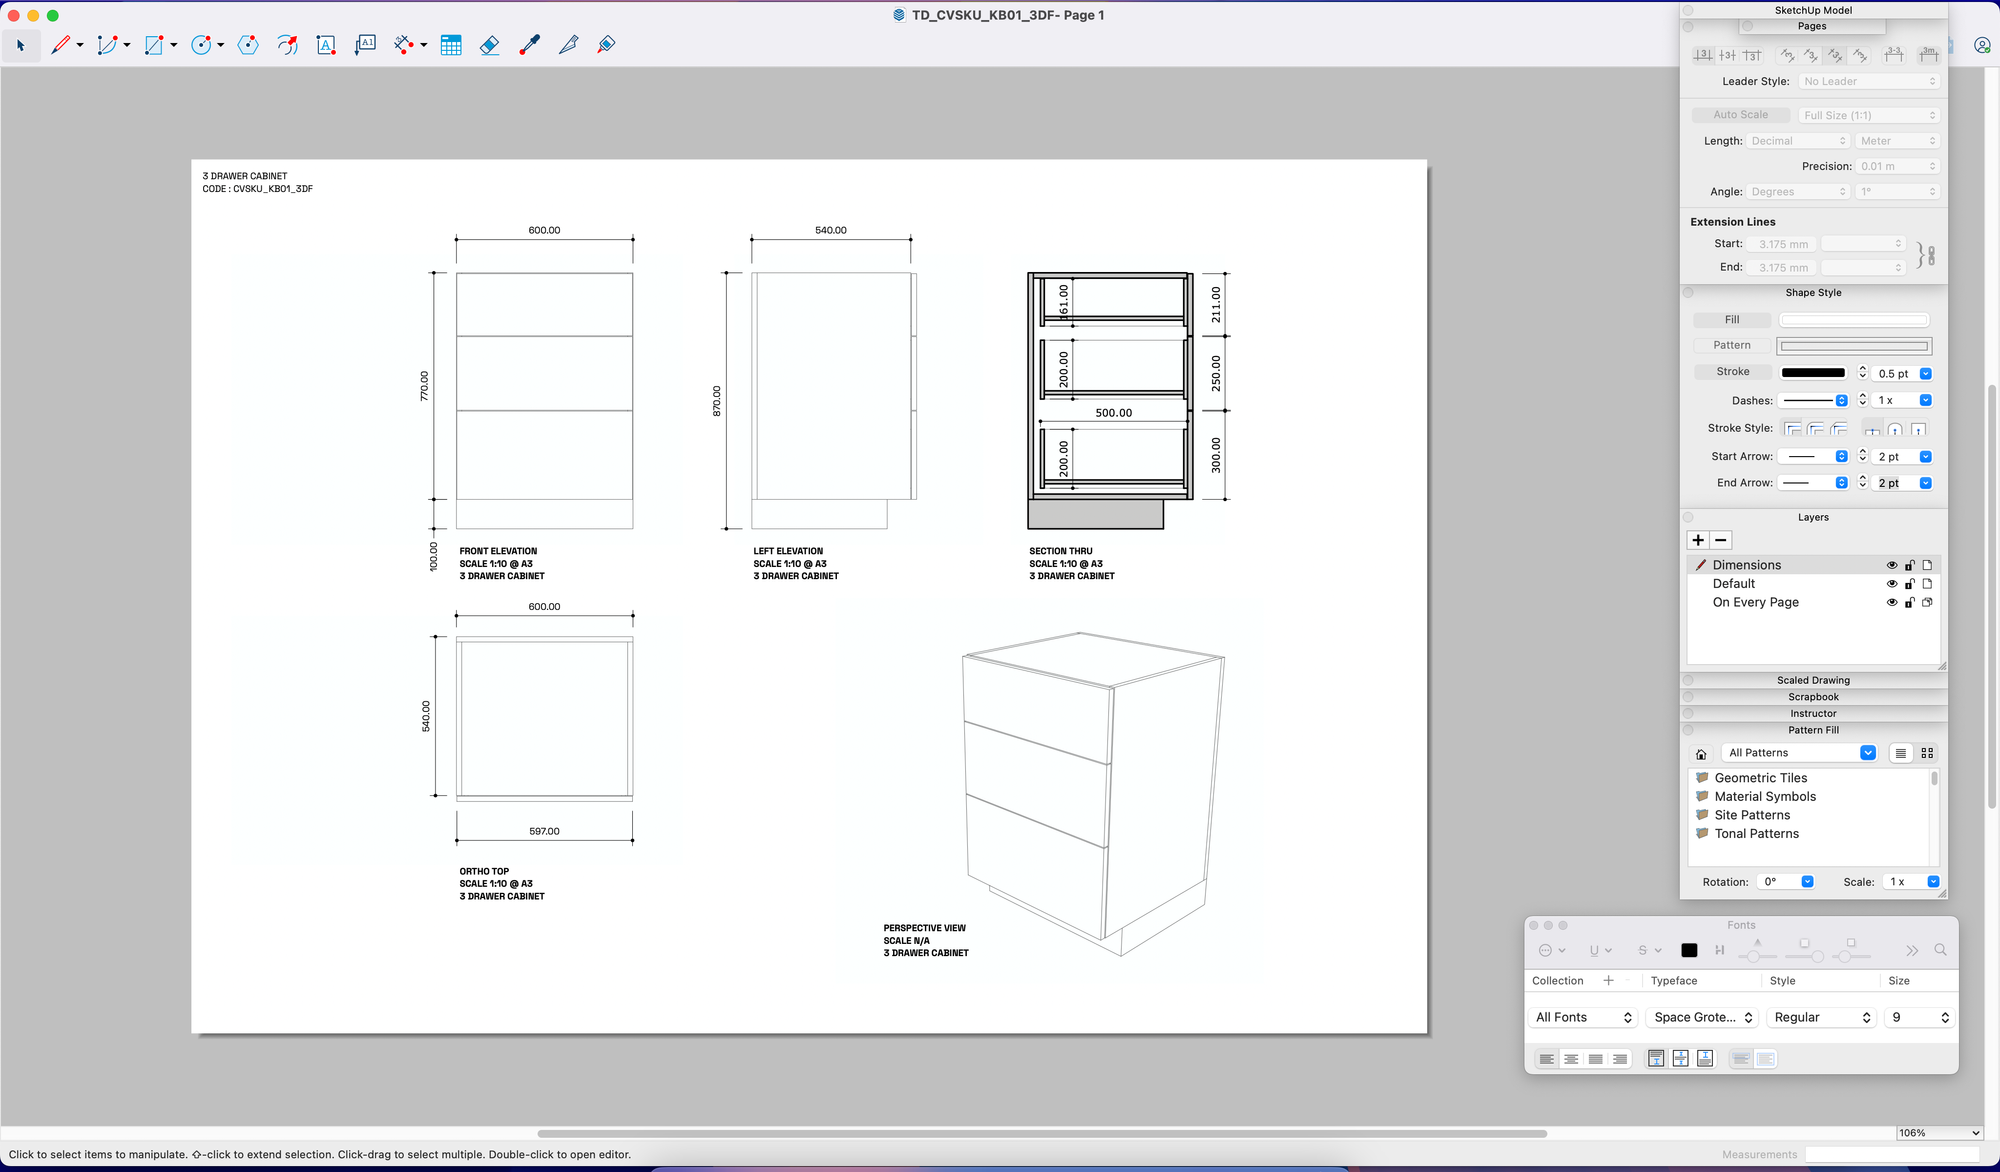This screenshot has width=2000, height=1172.
Task: Click the Stroke color swatch
Action: pos(1813,373)
